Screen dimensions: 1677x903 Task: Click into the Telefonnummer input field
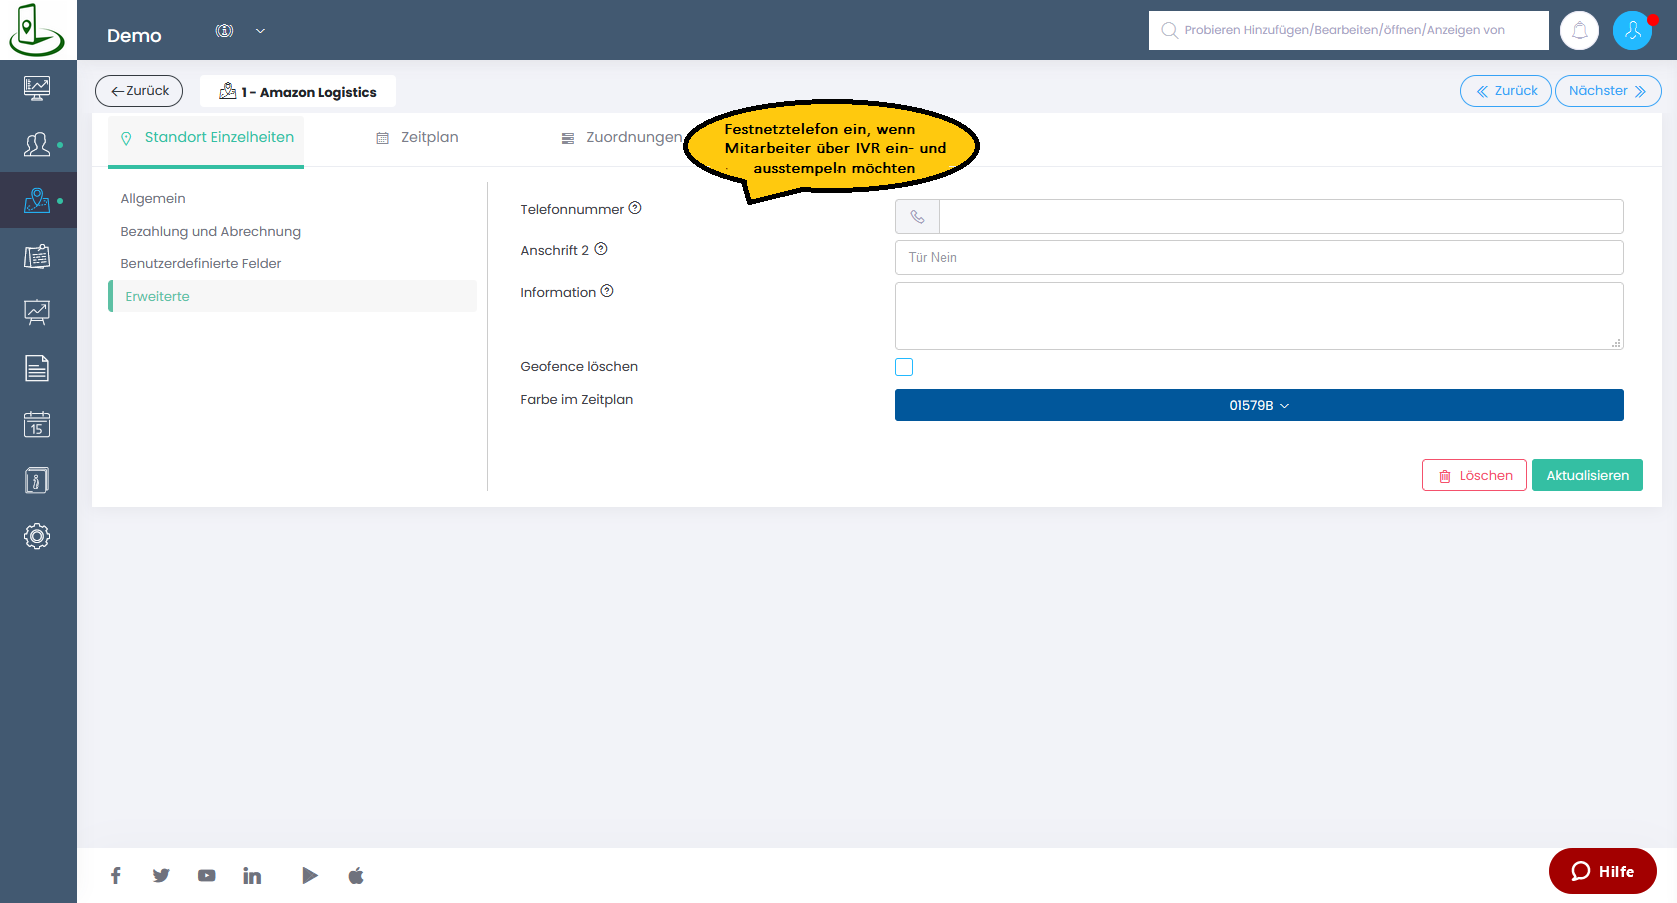[x=1280, y=217]
